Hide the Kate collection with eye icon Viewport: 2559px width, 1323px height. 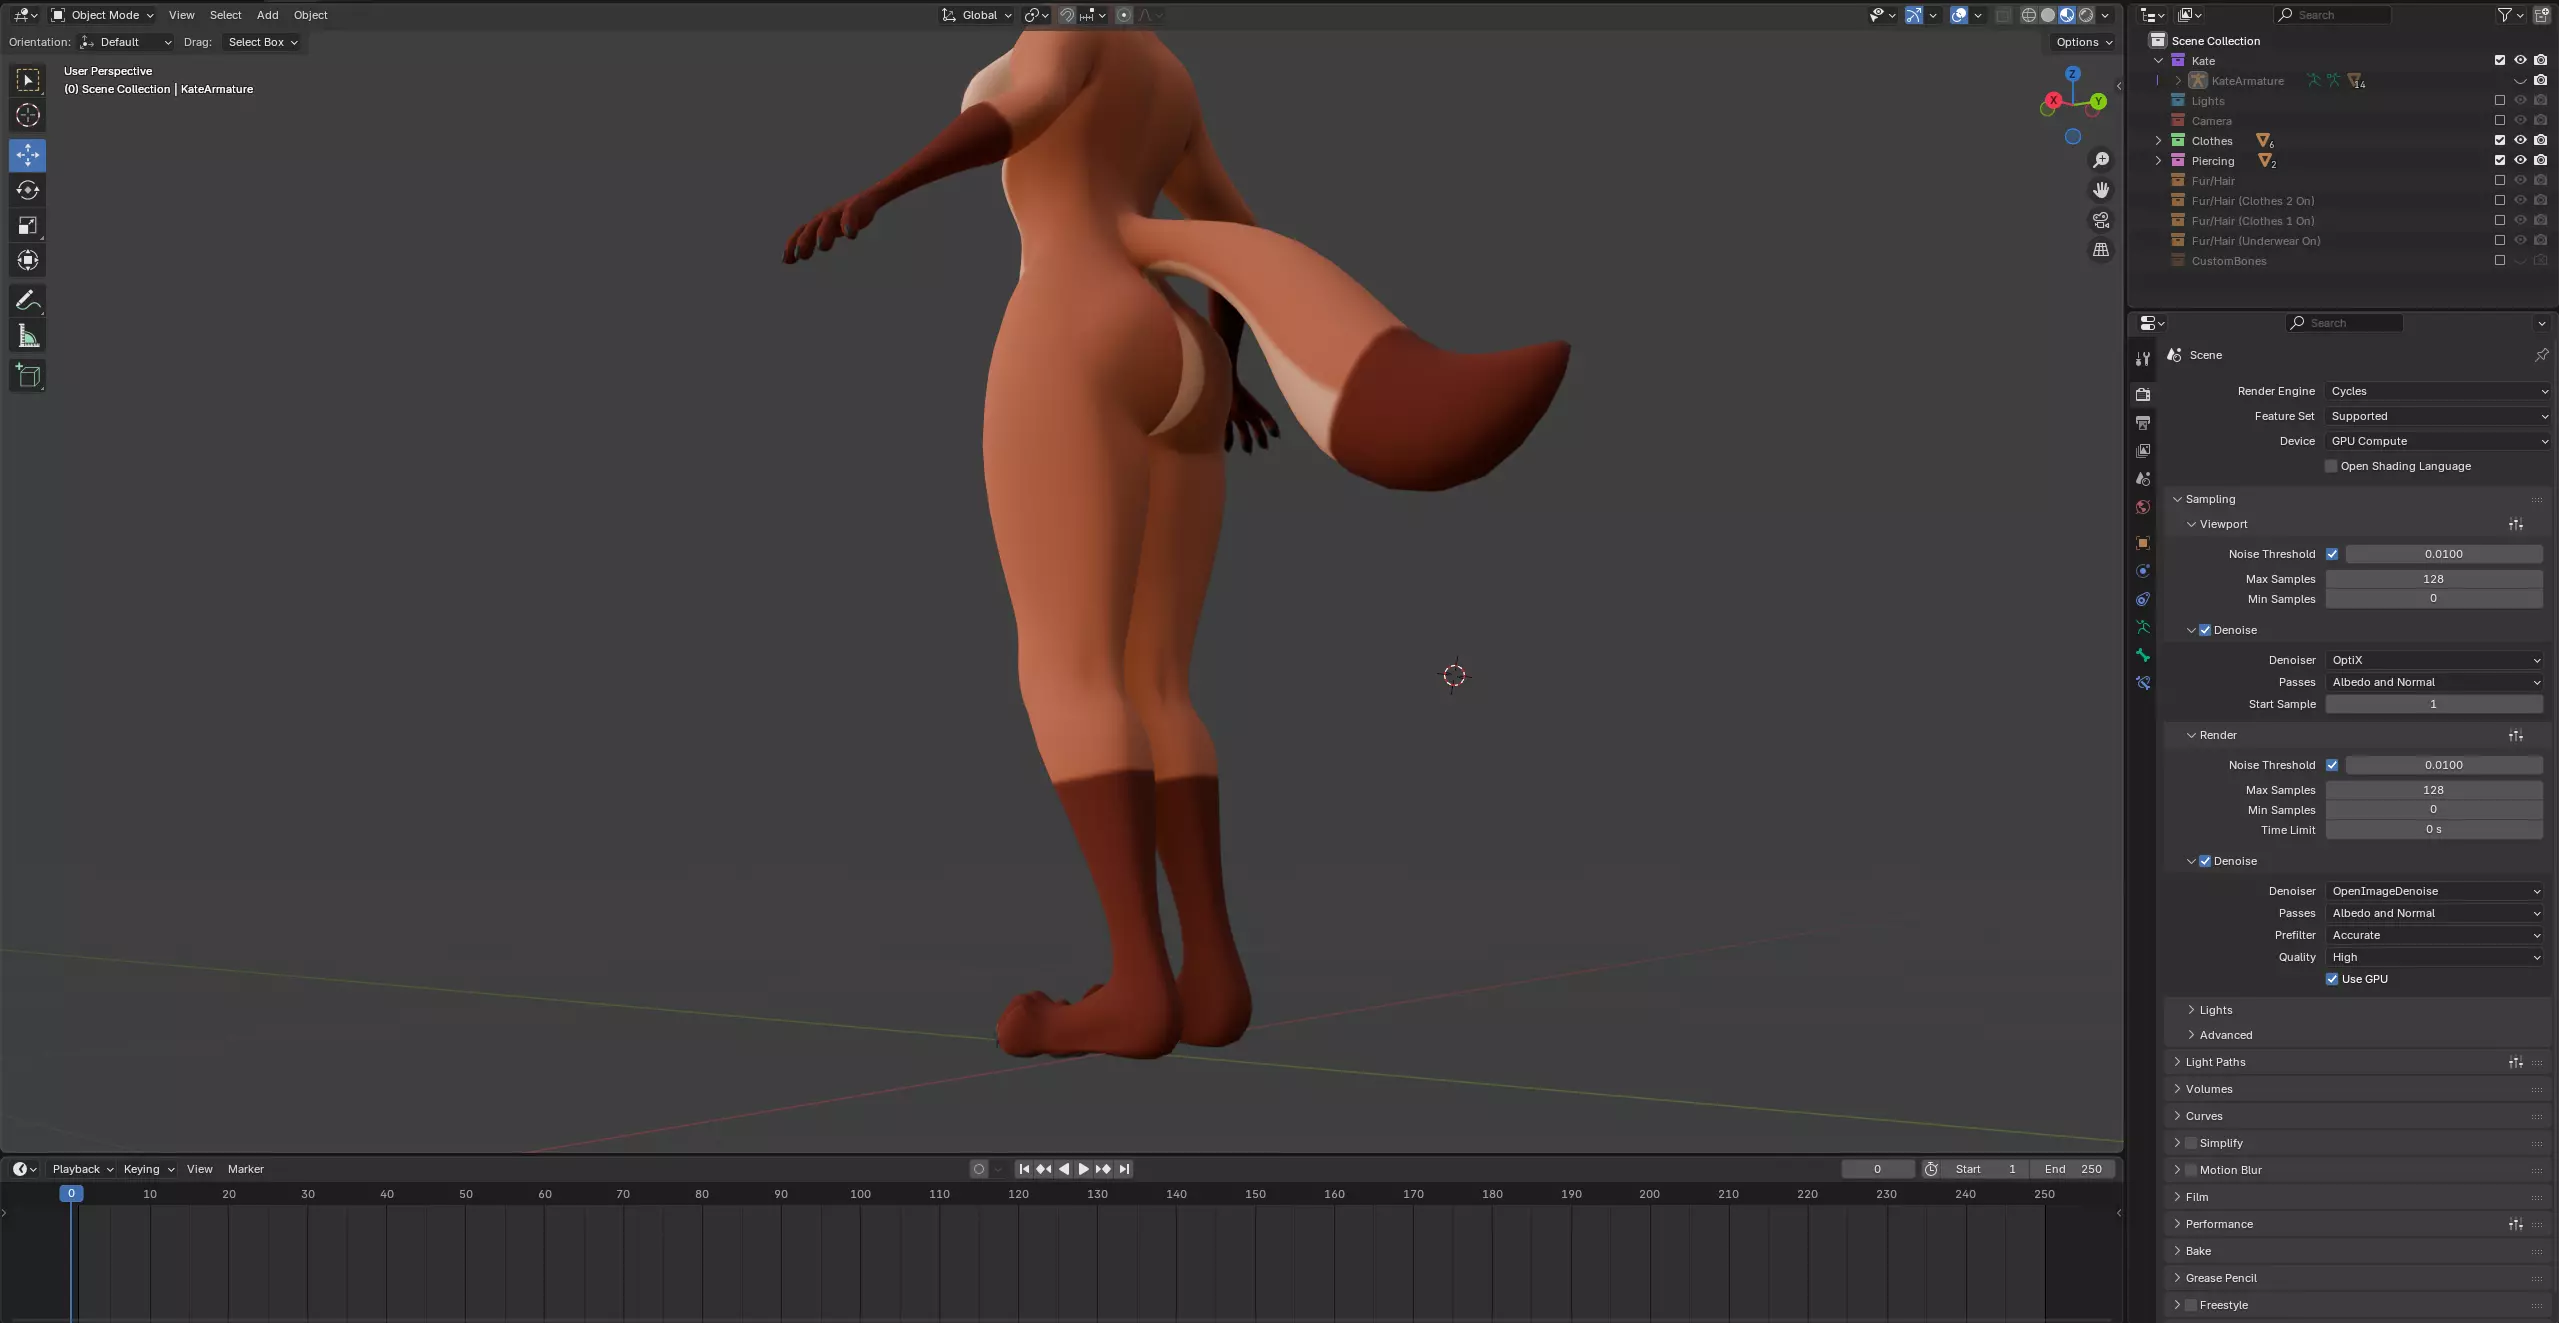click(2520, 60)
